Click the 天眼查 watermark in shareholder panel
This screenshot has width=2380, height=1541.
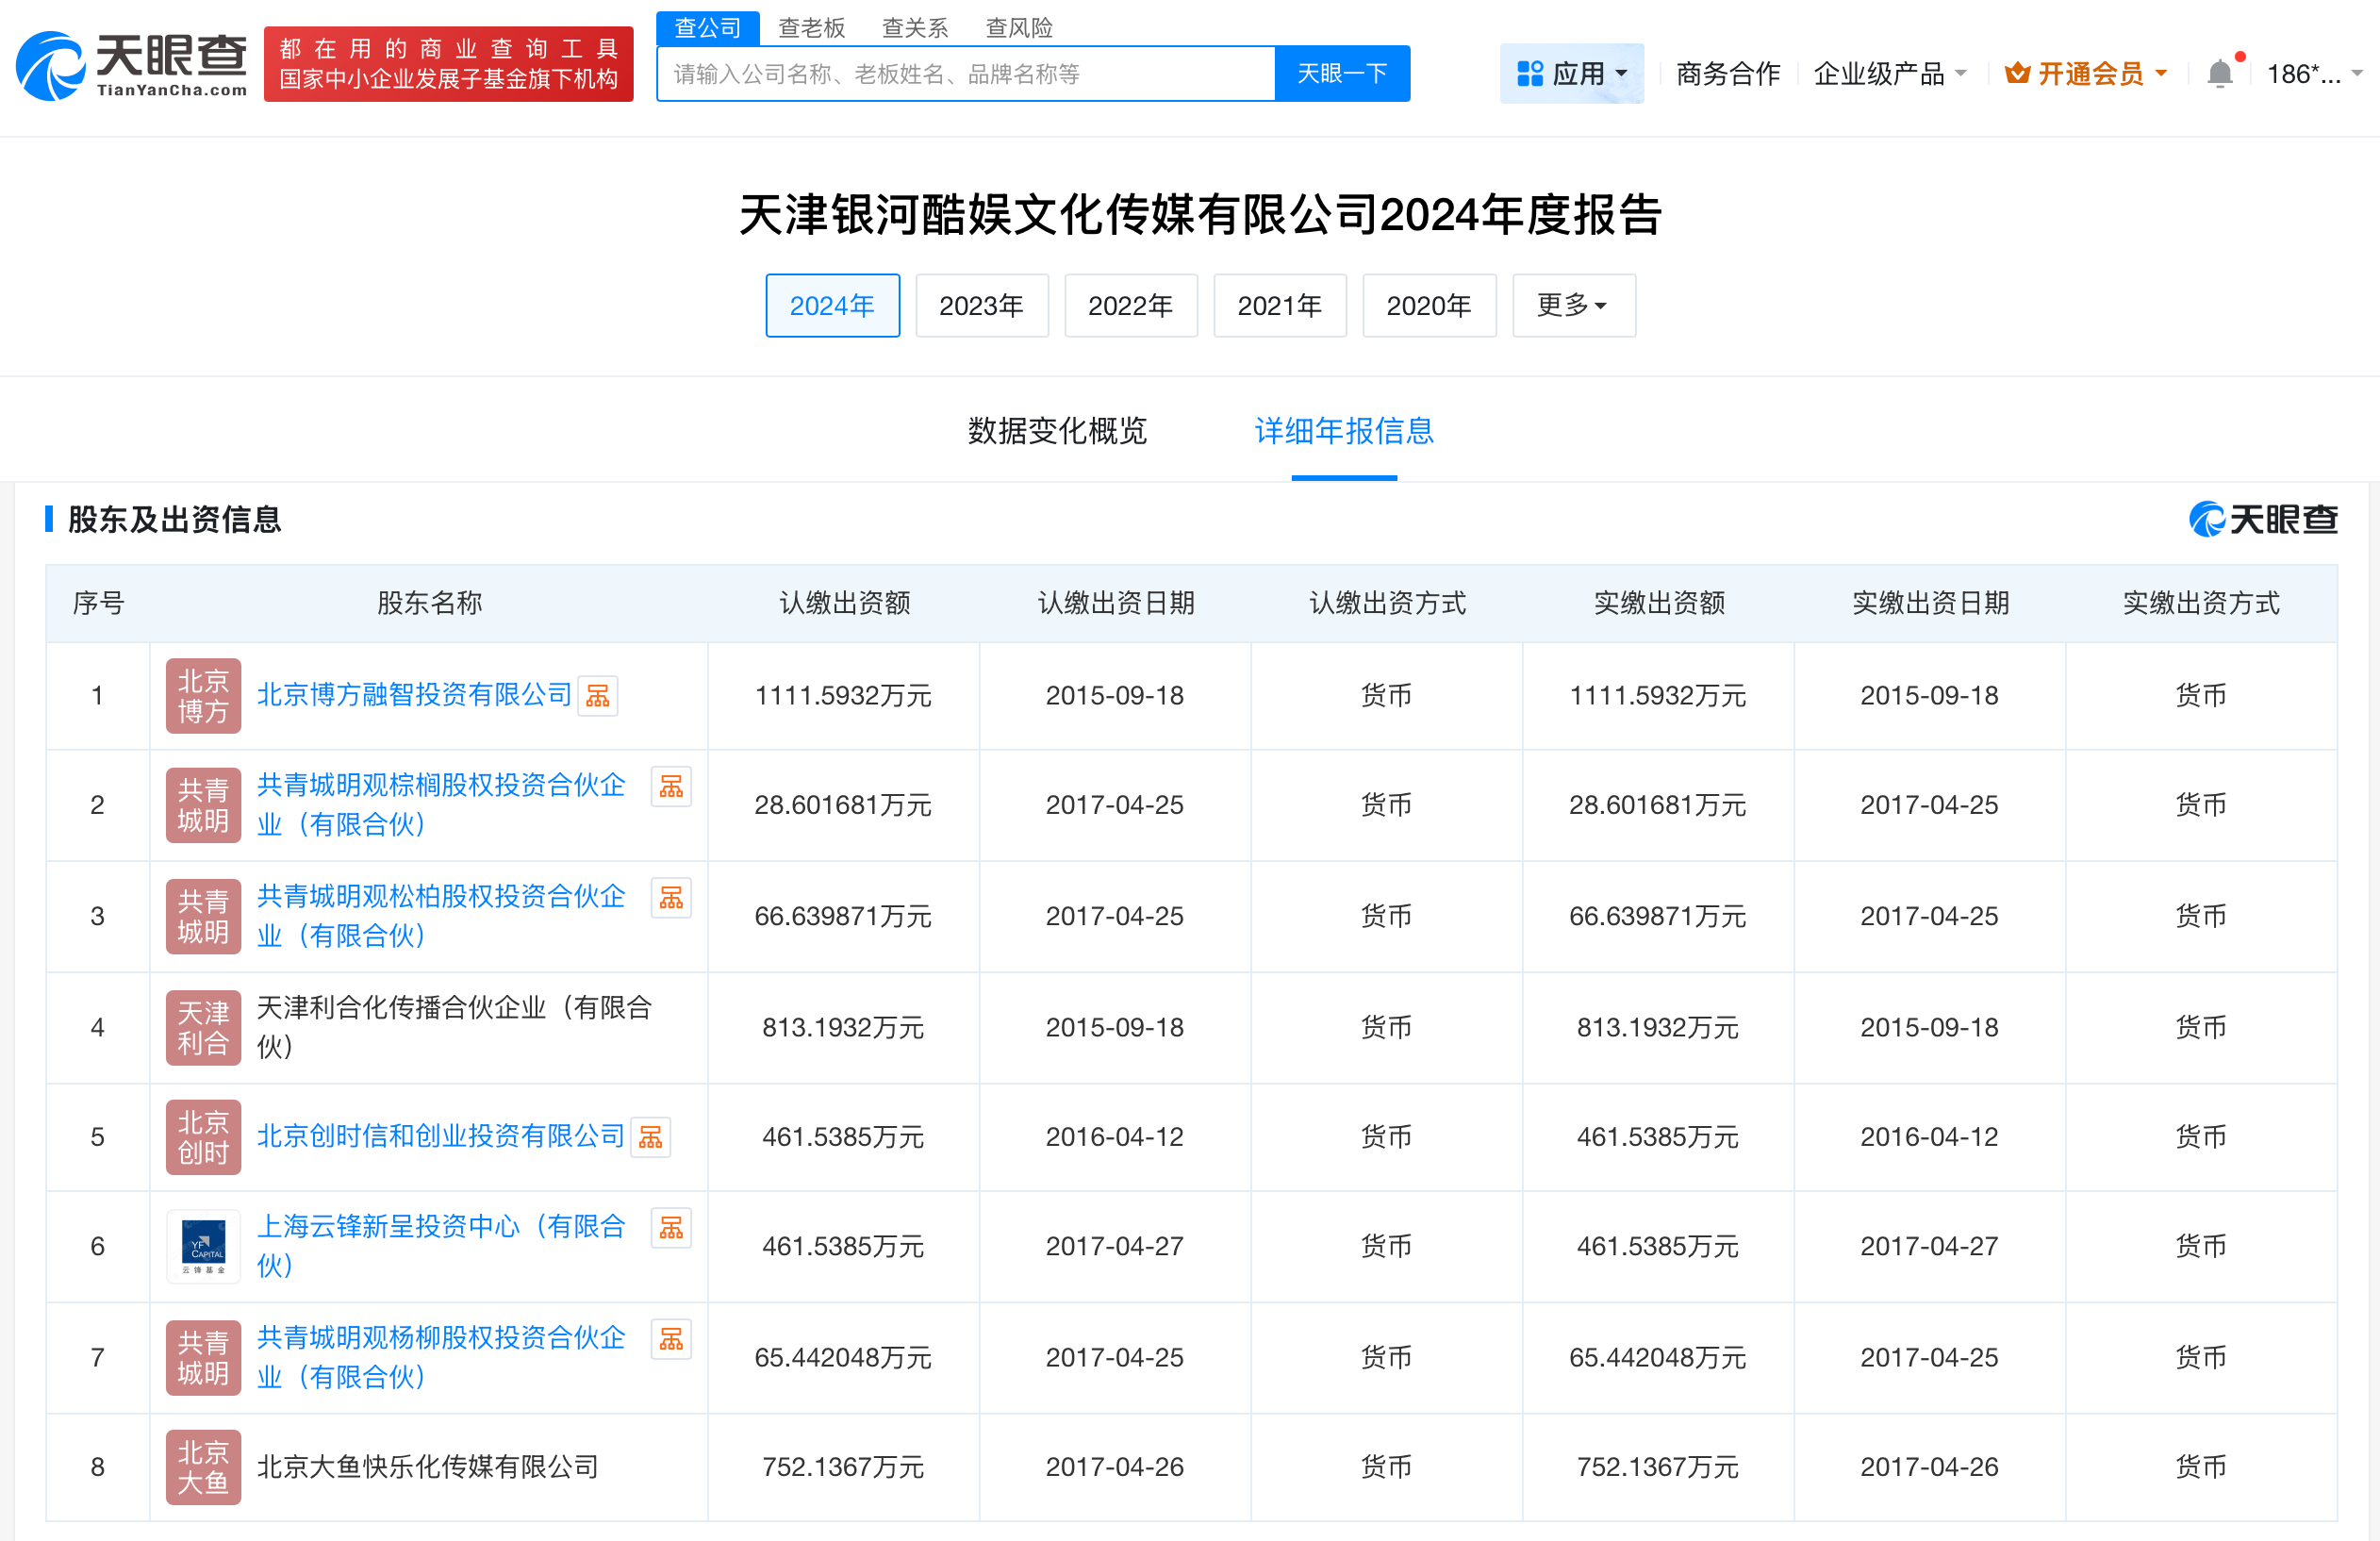pyautogui.click(x=2263, y=520)
